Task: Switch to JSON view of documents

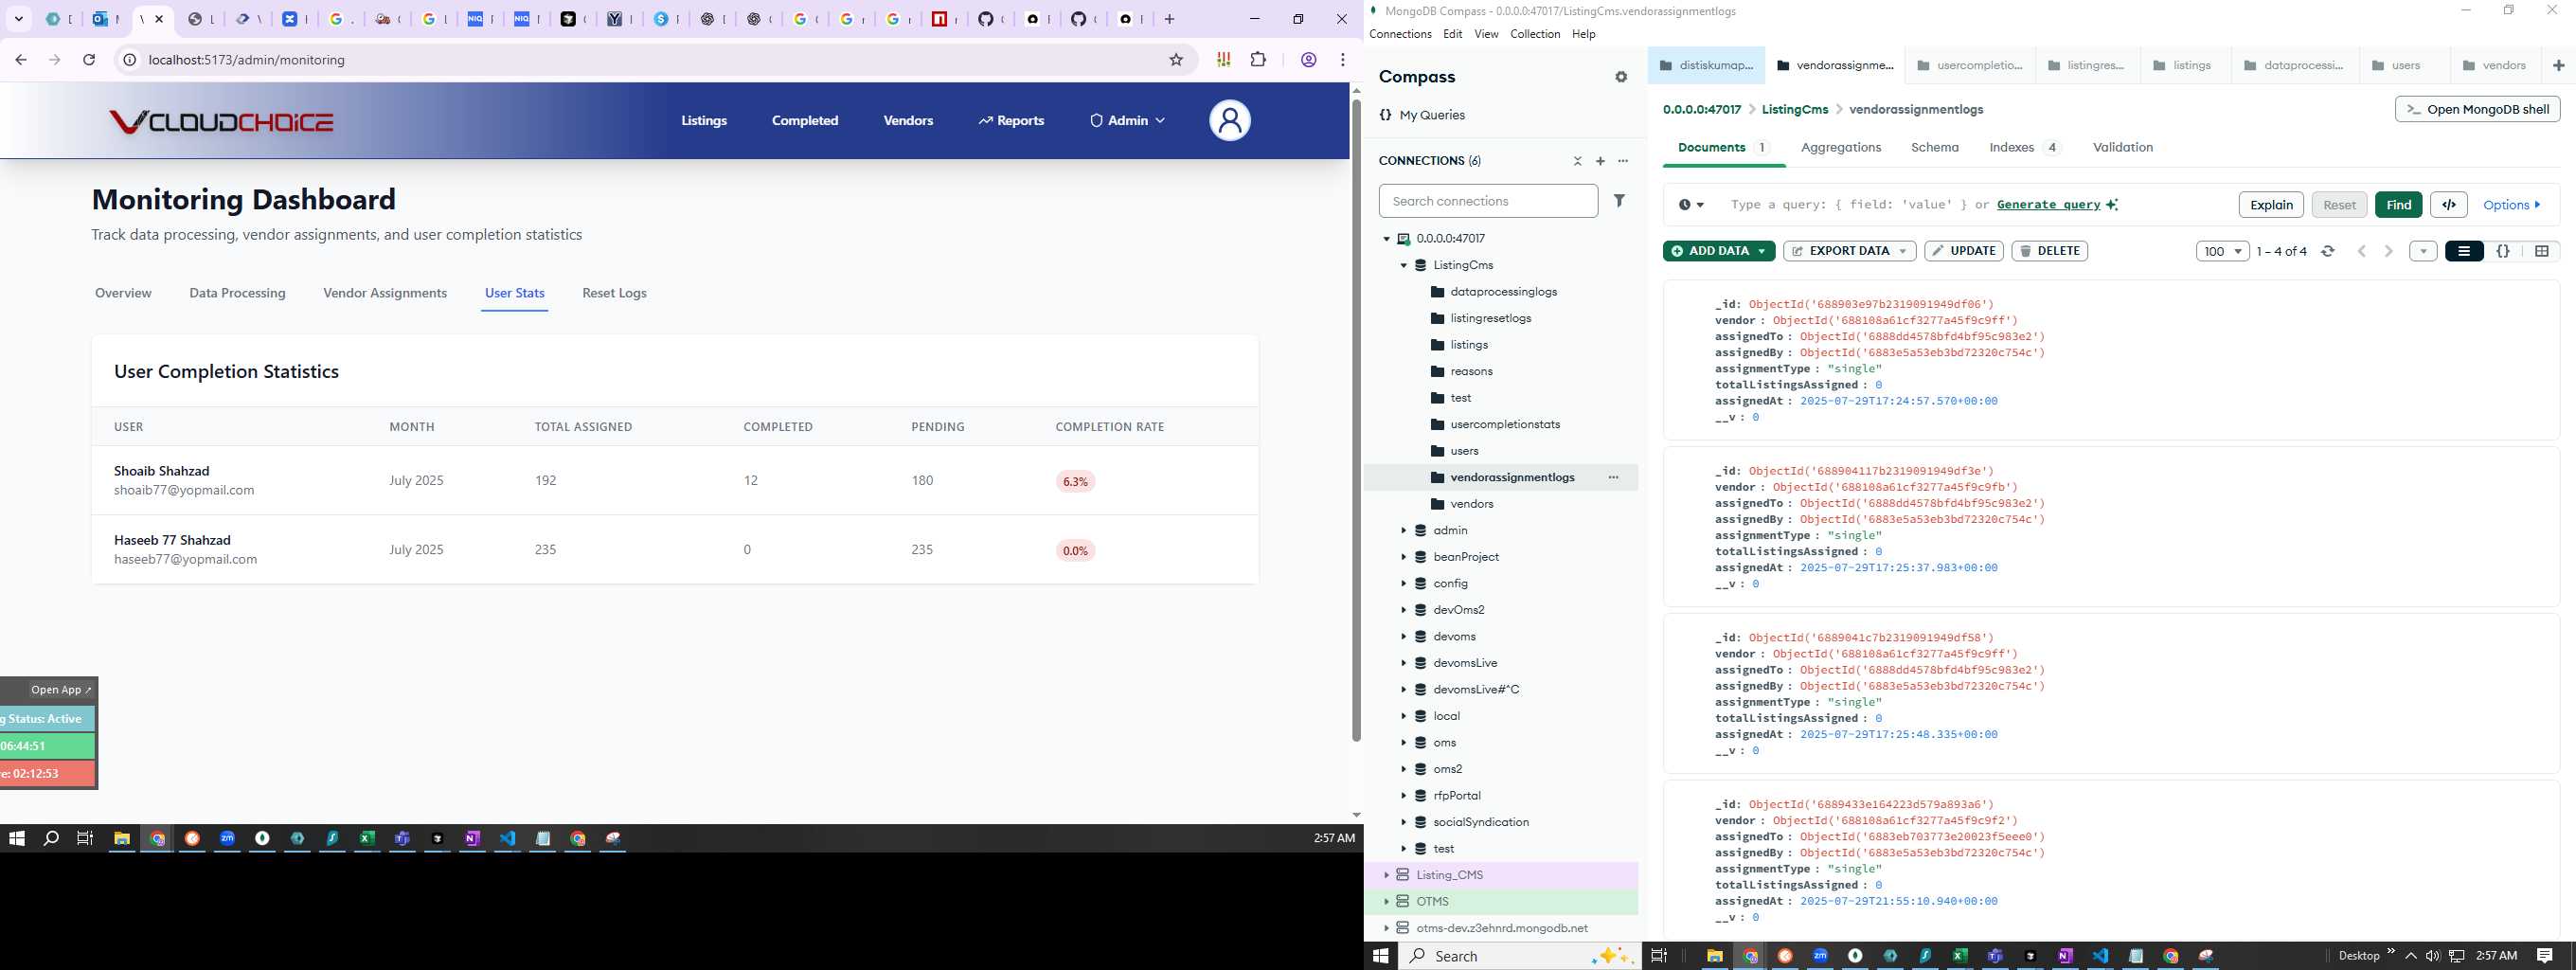Action: [2503, 251]
